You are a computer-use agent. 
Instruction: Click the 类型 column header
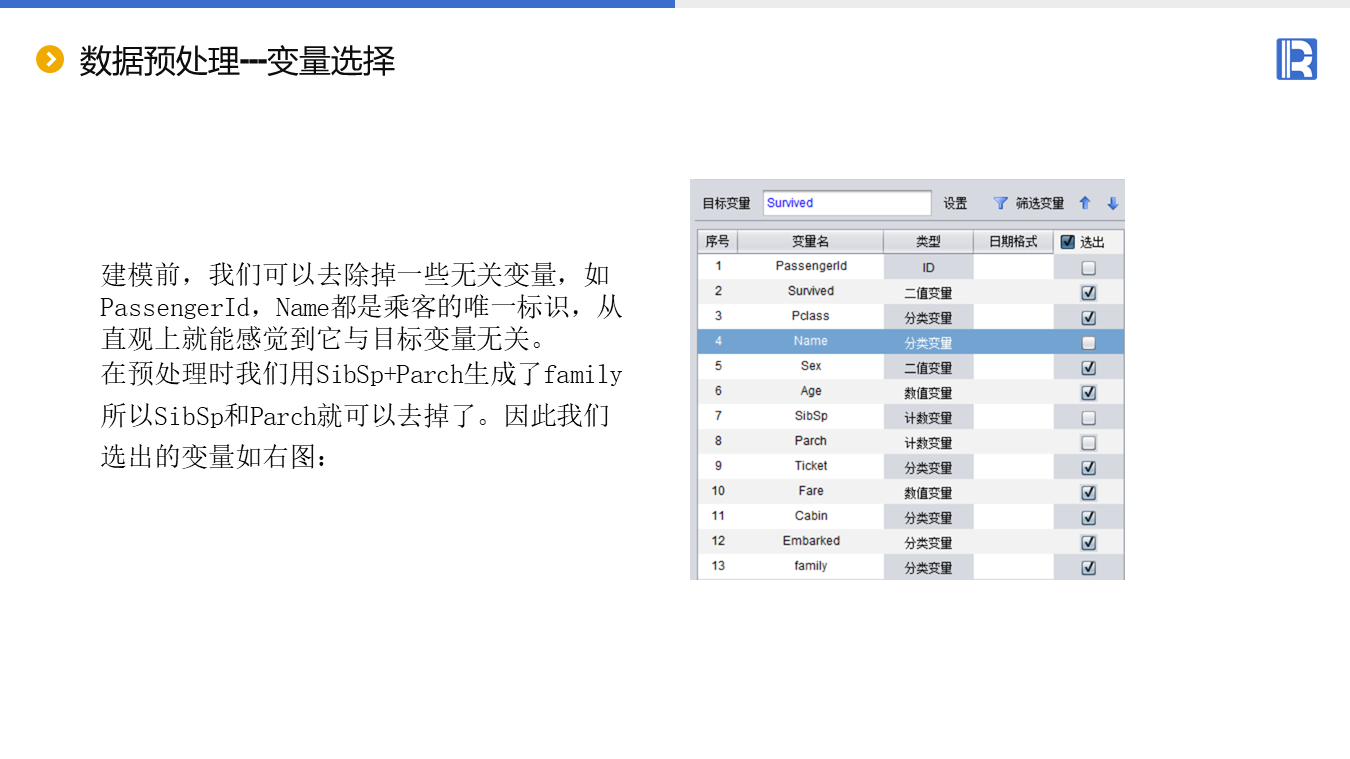pos(929,242)
